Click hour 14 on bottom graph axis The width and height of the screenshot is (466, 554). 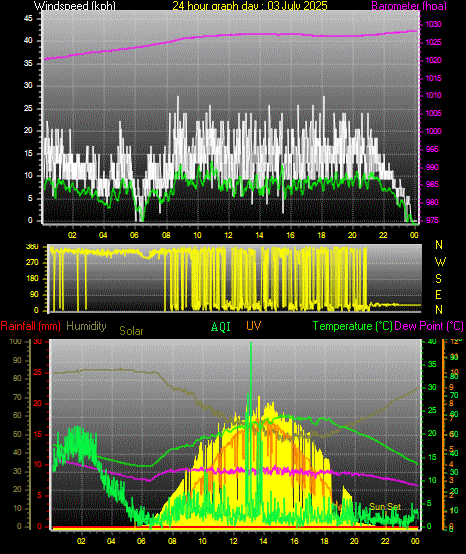click(x=264, y=541)
